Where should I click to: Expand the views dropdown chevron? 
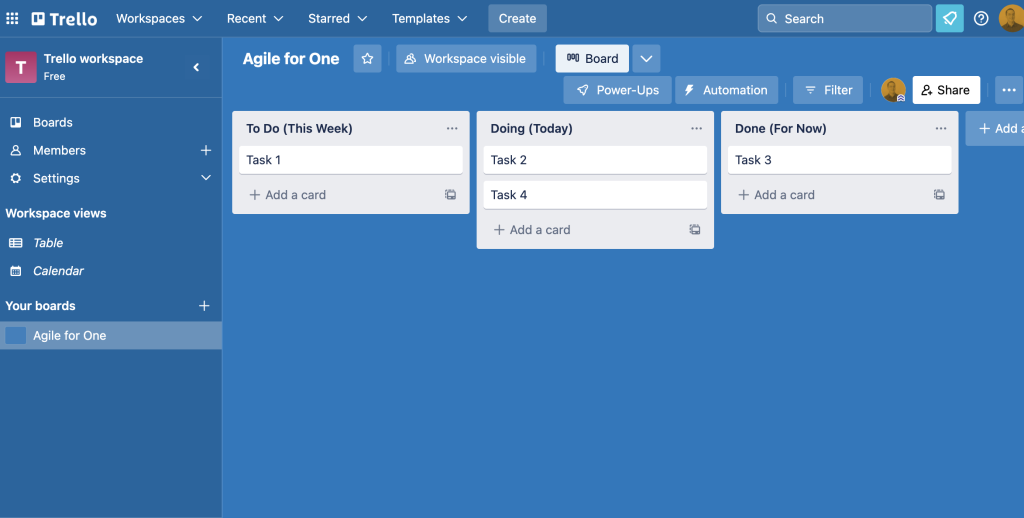(646, 59)
